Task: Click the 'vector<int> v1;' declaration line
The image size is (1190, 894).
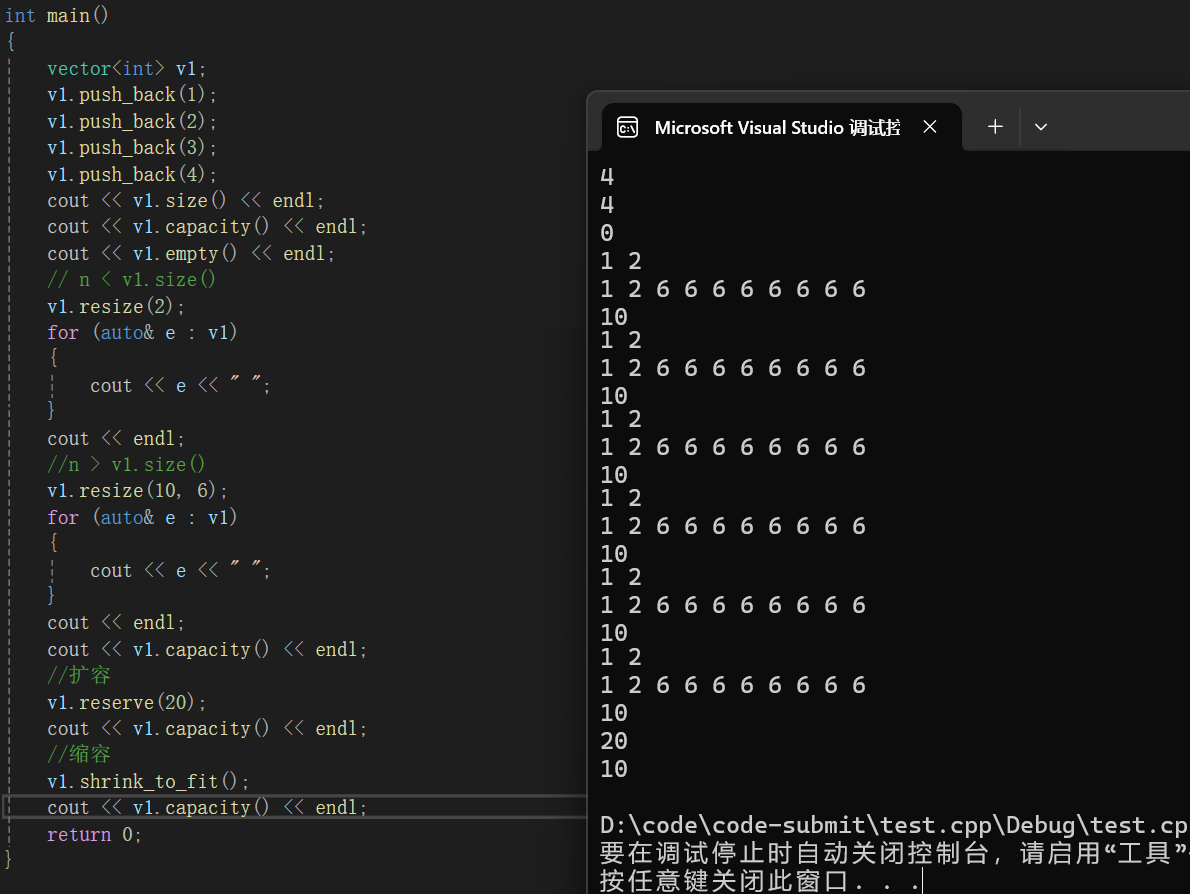Action: point(126,68)
